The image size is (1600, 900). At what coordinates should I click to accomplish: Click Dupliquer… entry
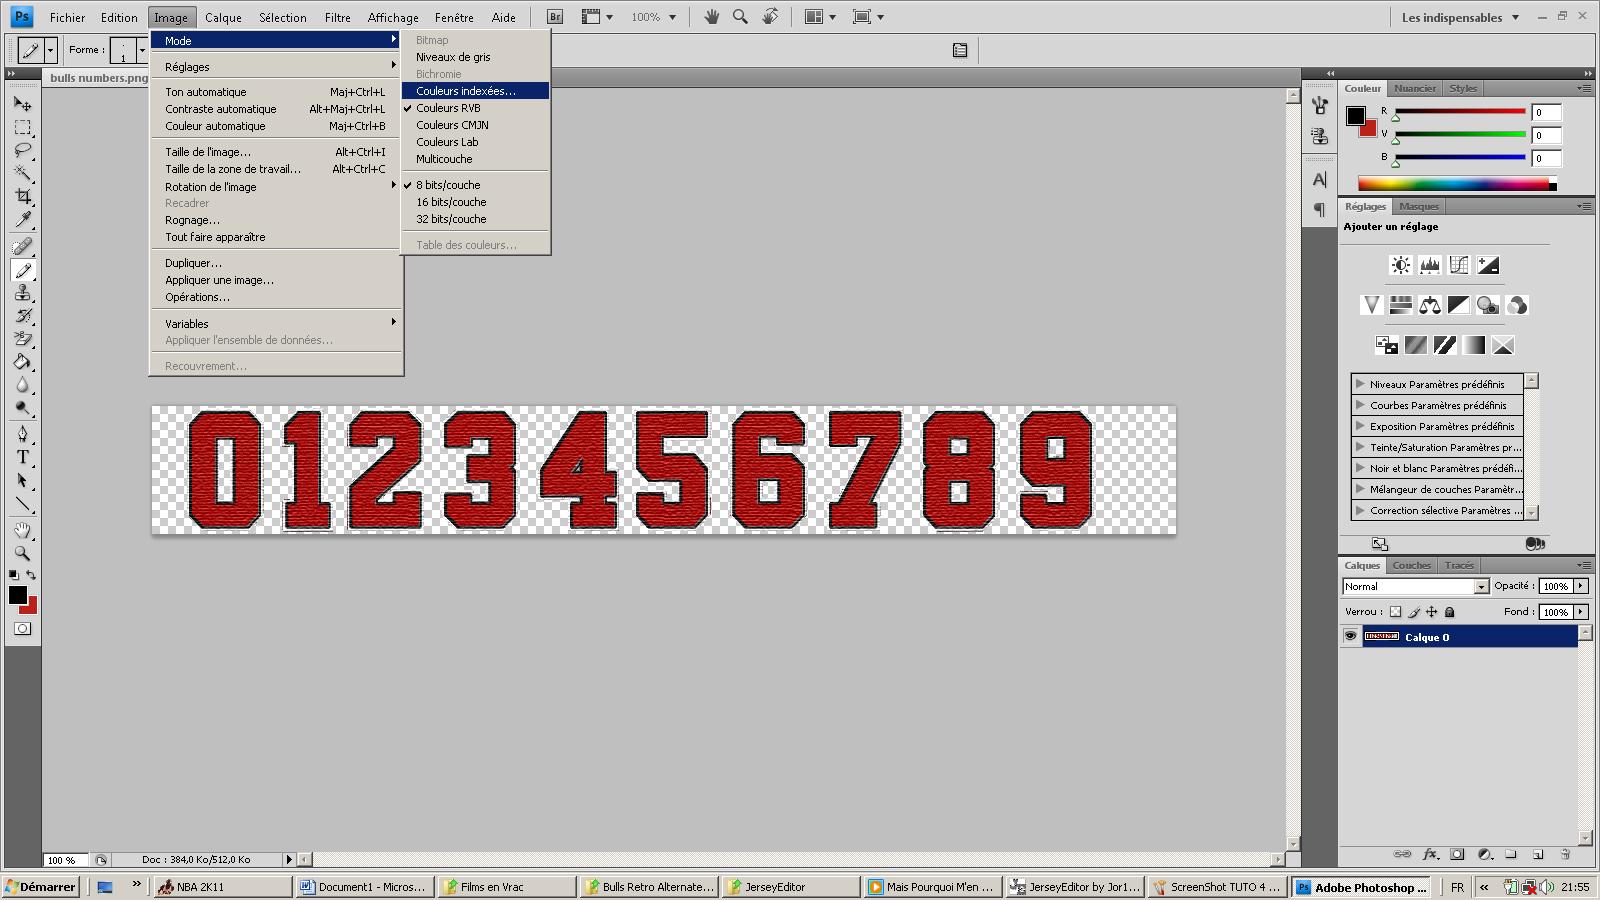coord(276,263)
